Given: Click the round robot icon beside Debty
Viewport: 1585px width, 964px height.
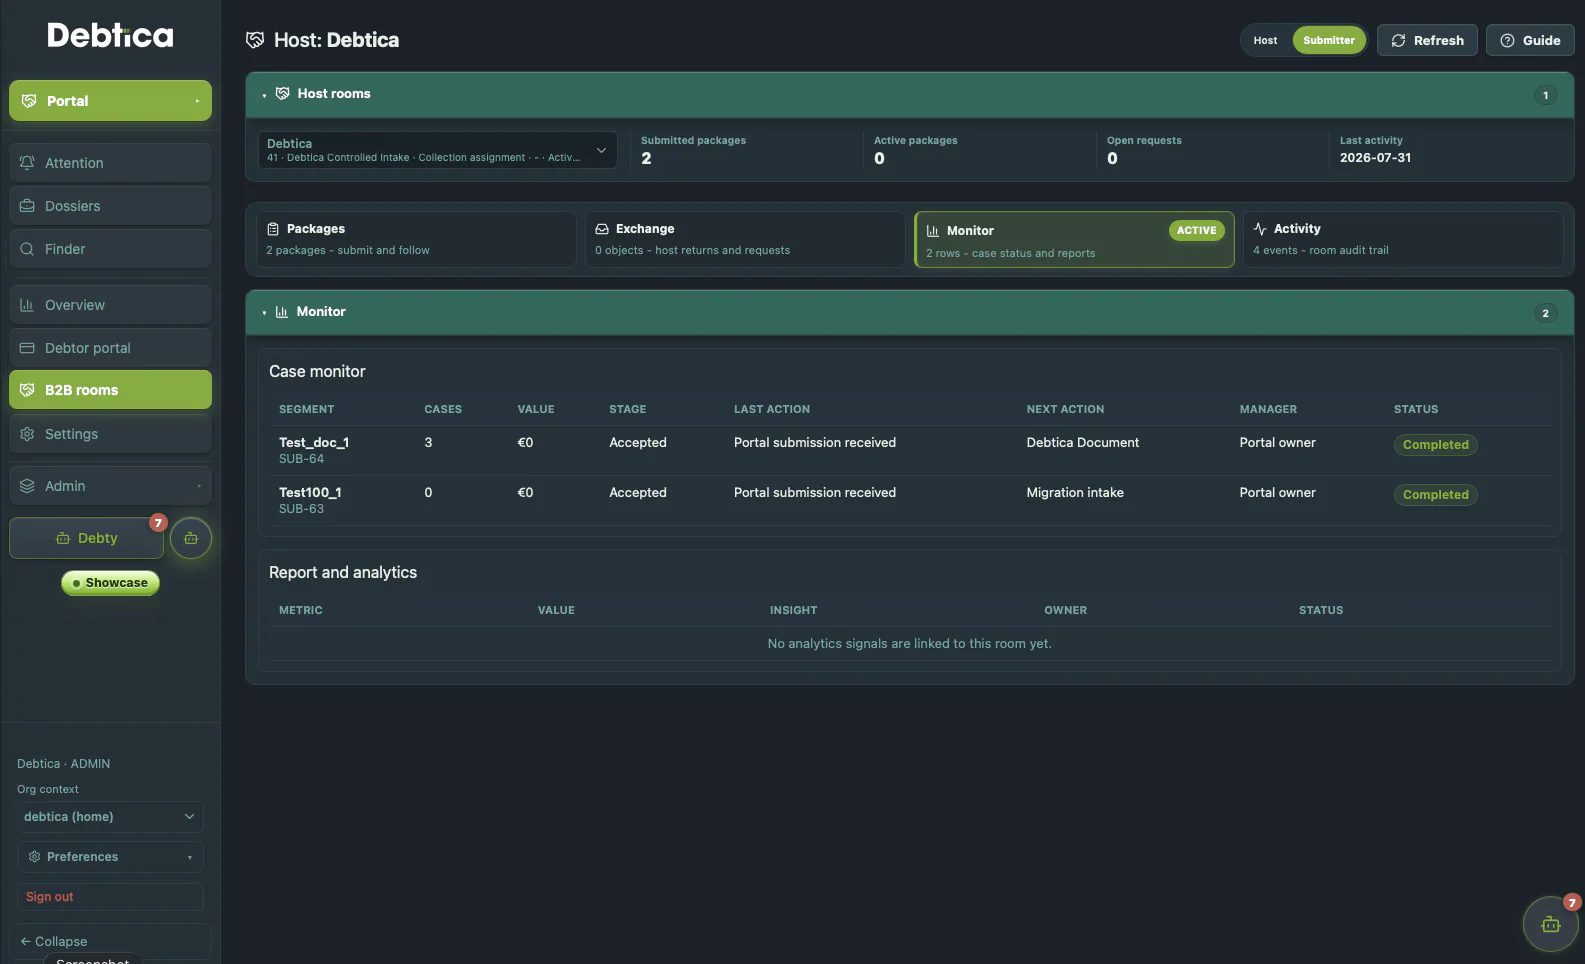Looking at the screenshot, I should pyautogui.click(x=191, y=538).
